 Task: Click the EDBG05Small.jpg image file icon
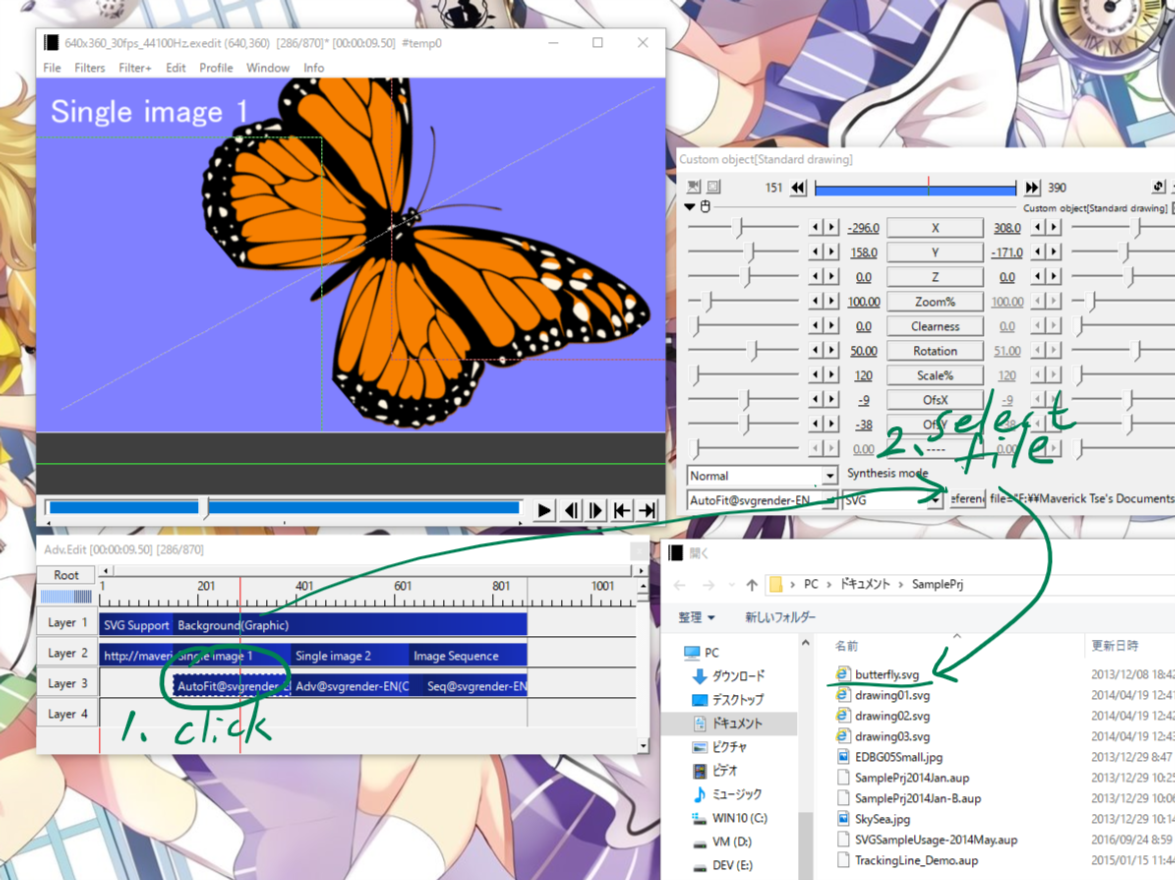click(842, 757)
